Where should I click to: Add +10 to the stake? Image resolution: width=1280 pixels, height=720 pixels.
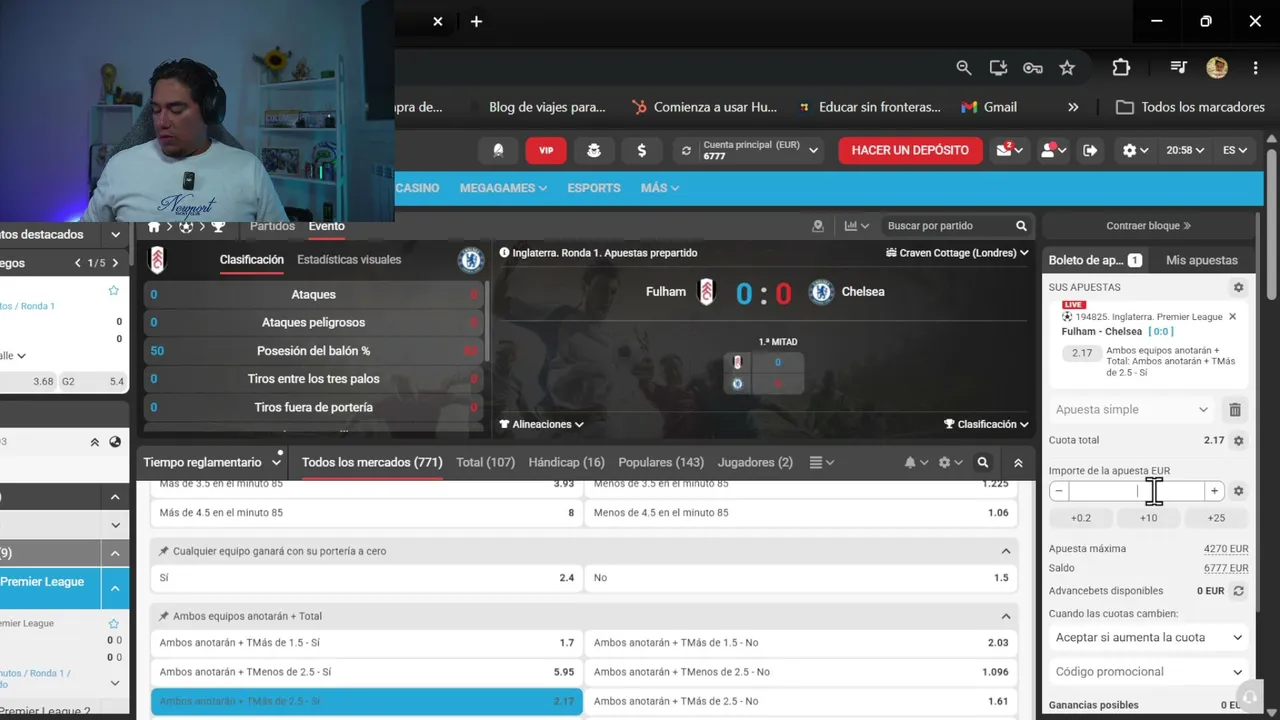pos(1148,518)
